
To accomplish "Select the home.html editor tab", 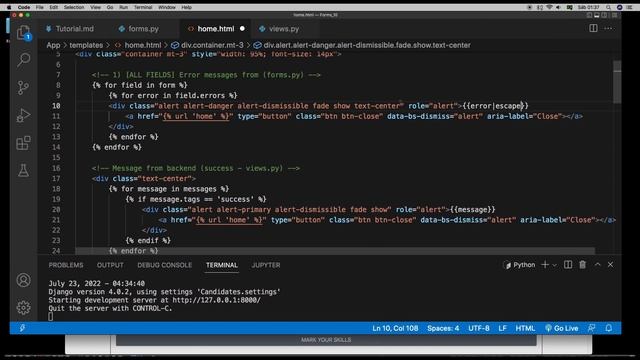I will click(x=216, y=29).
